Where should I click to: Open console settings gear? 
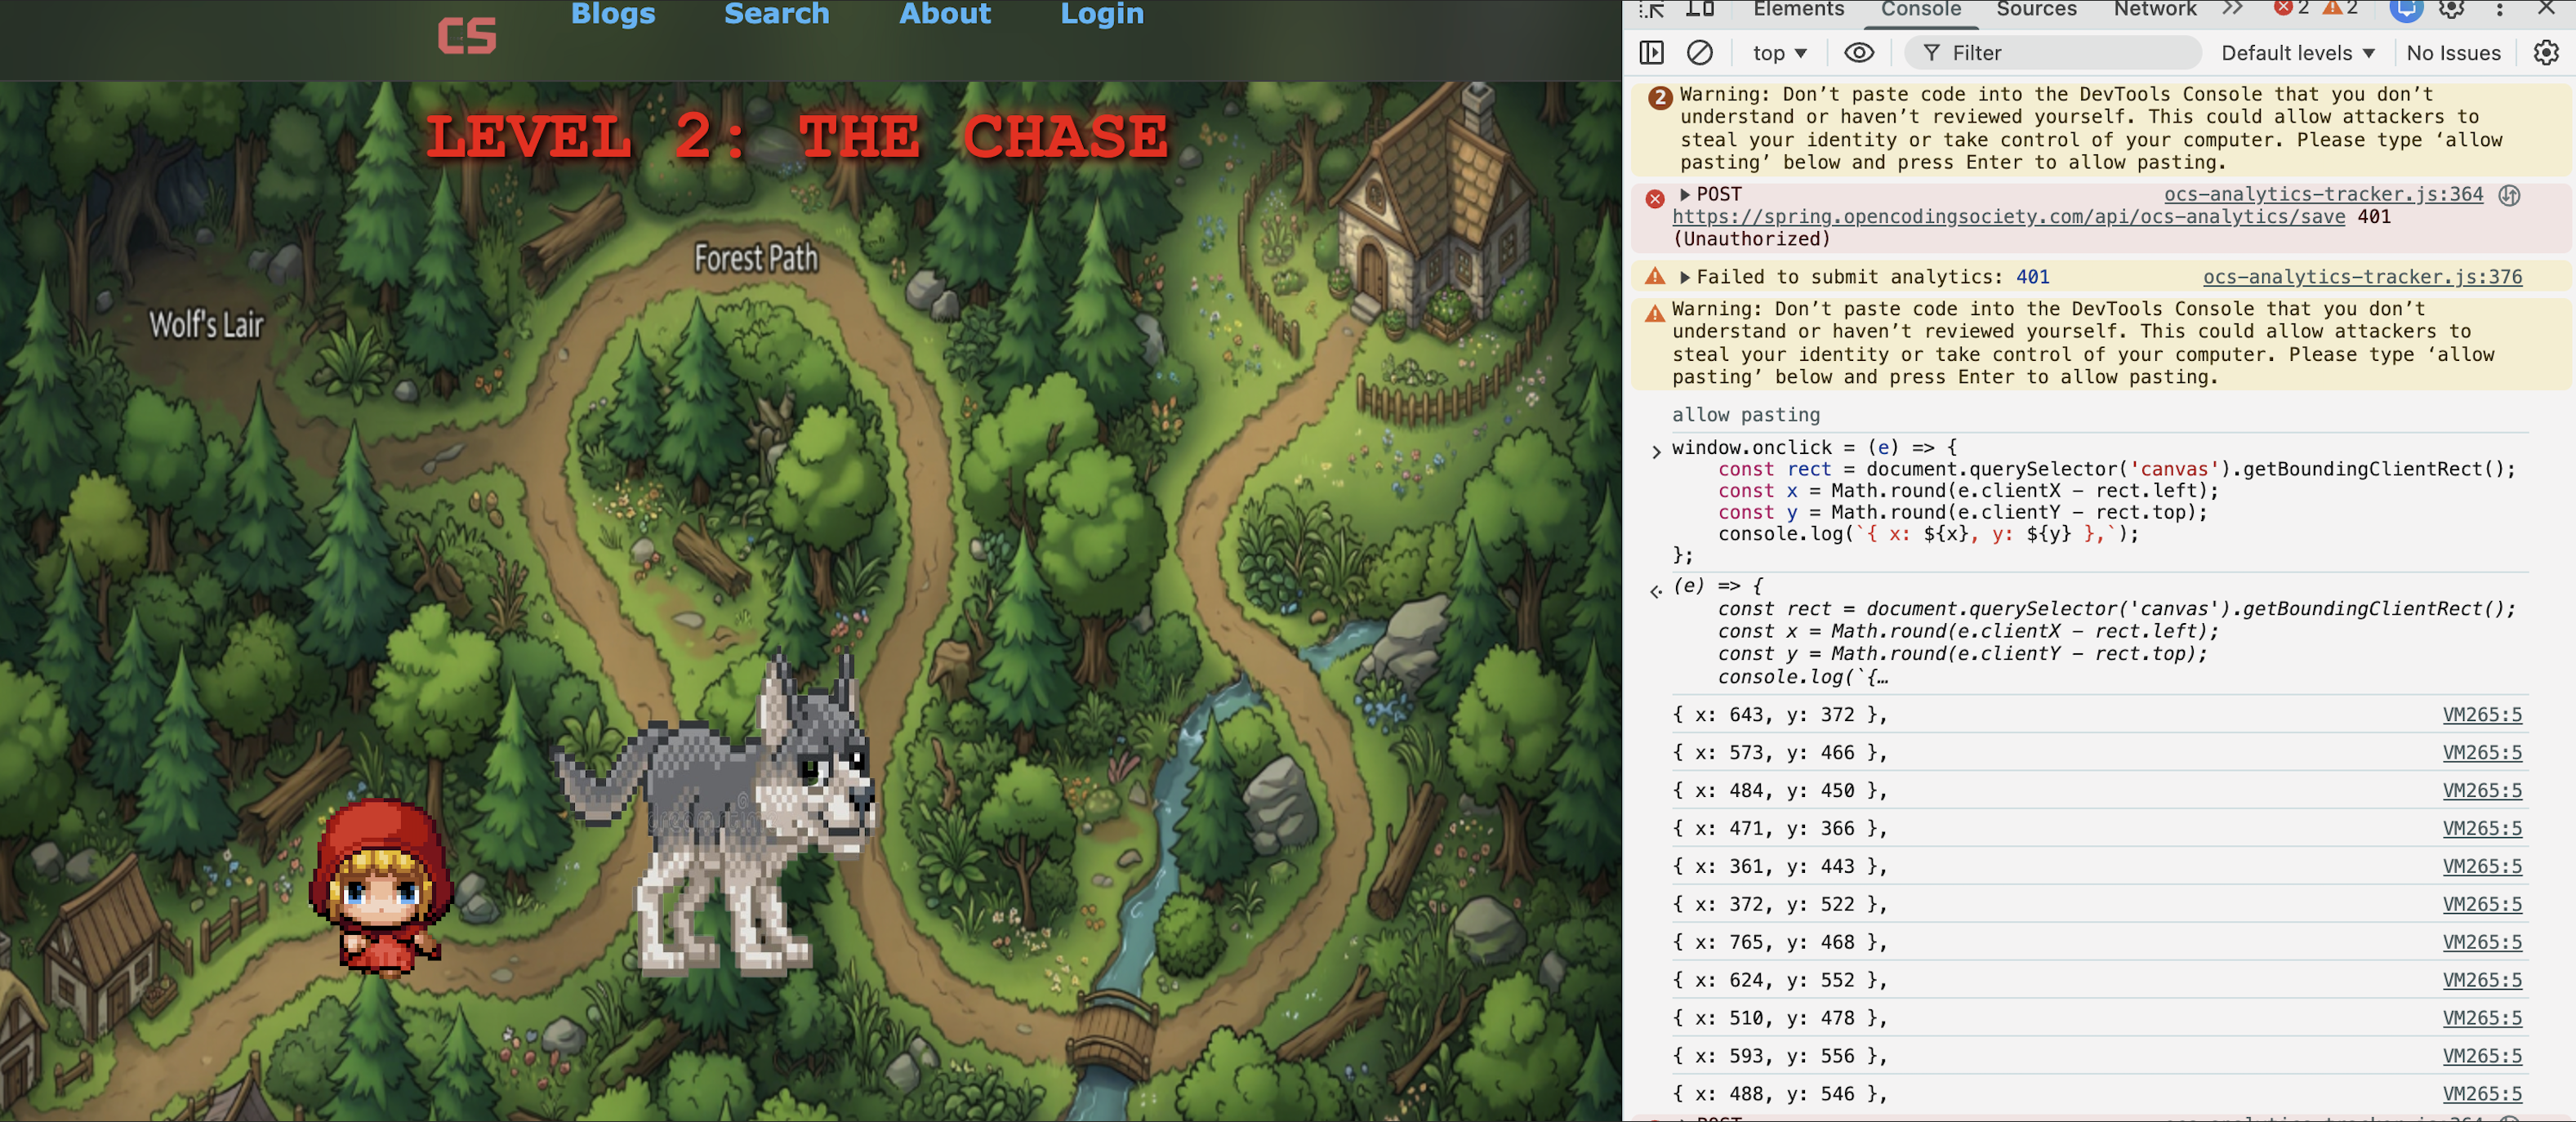click(x=2545, y=52)
